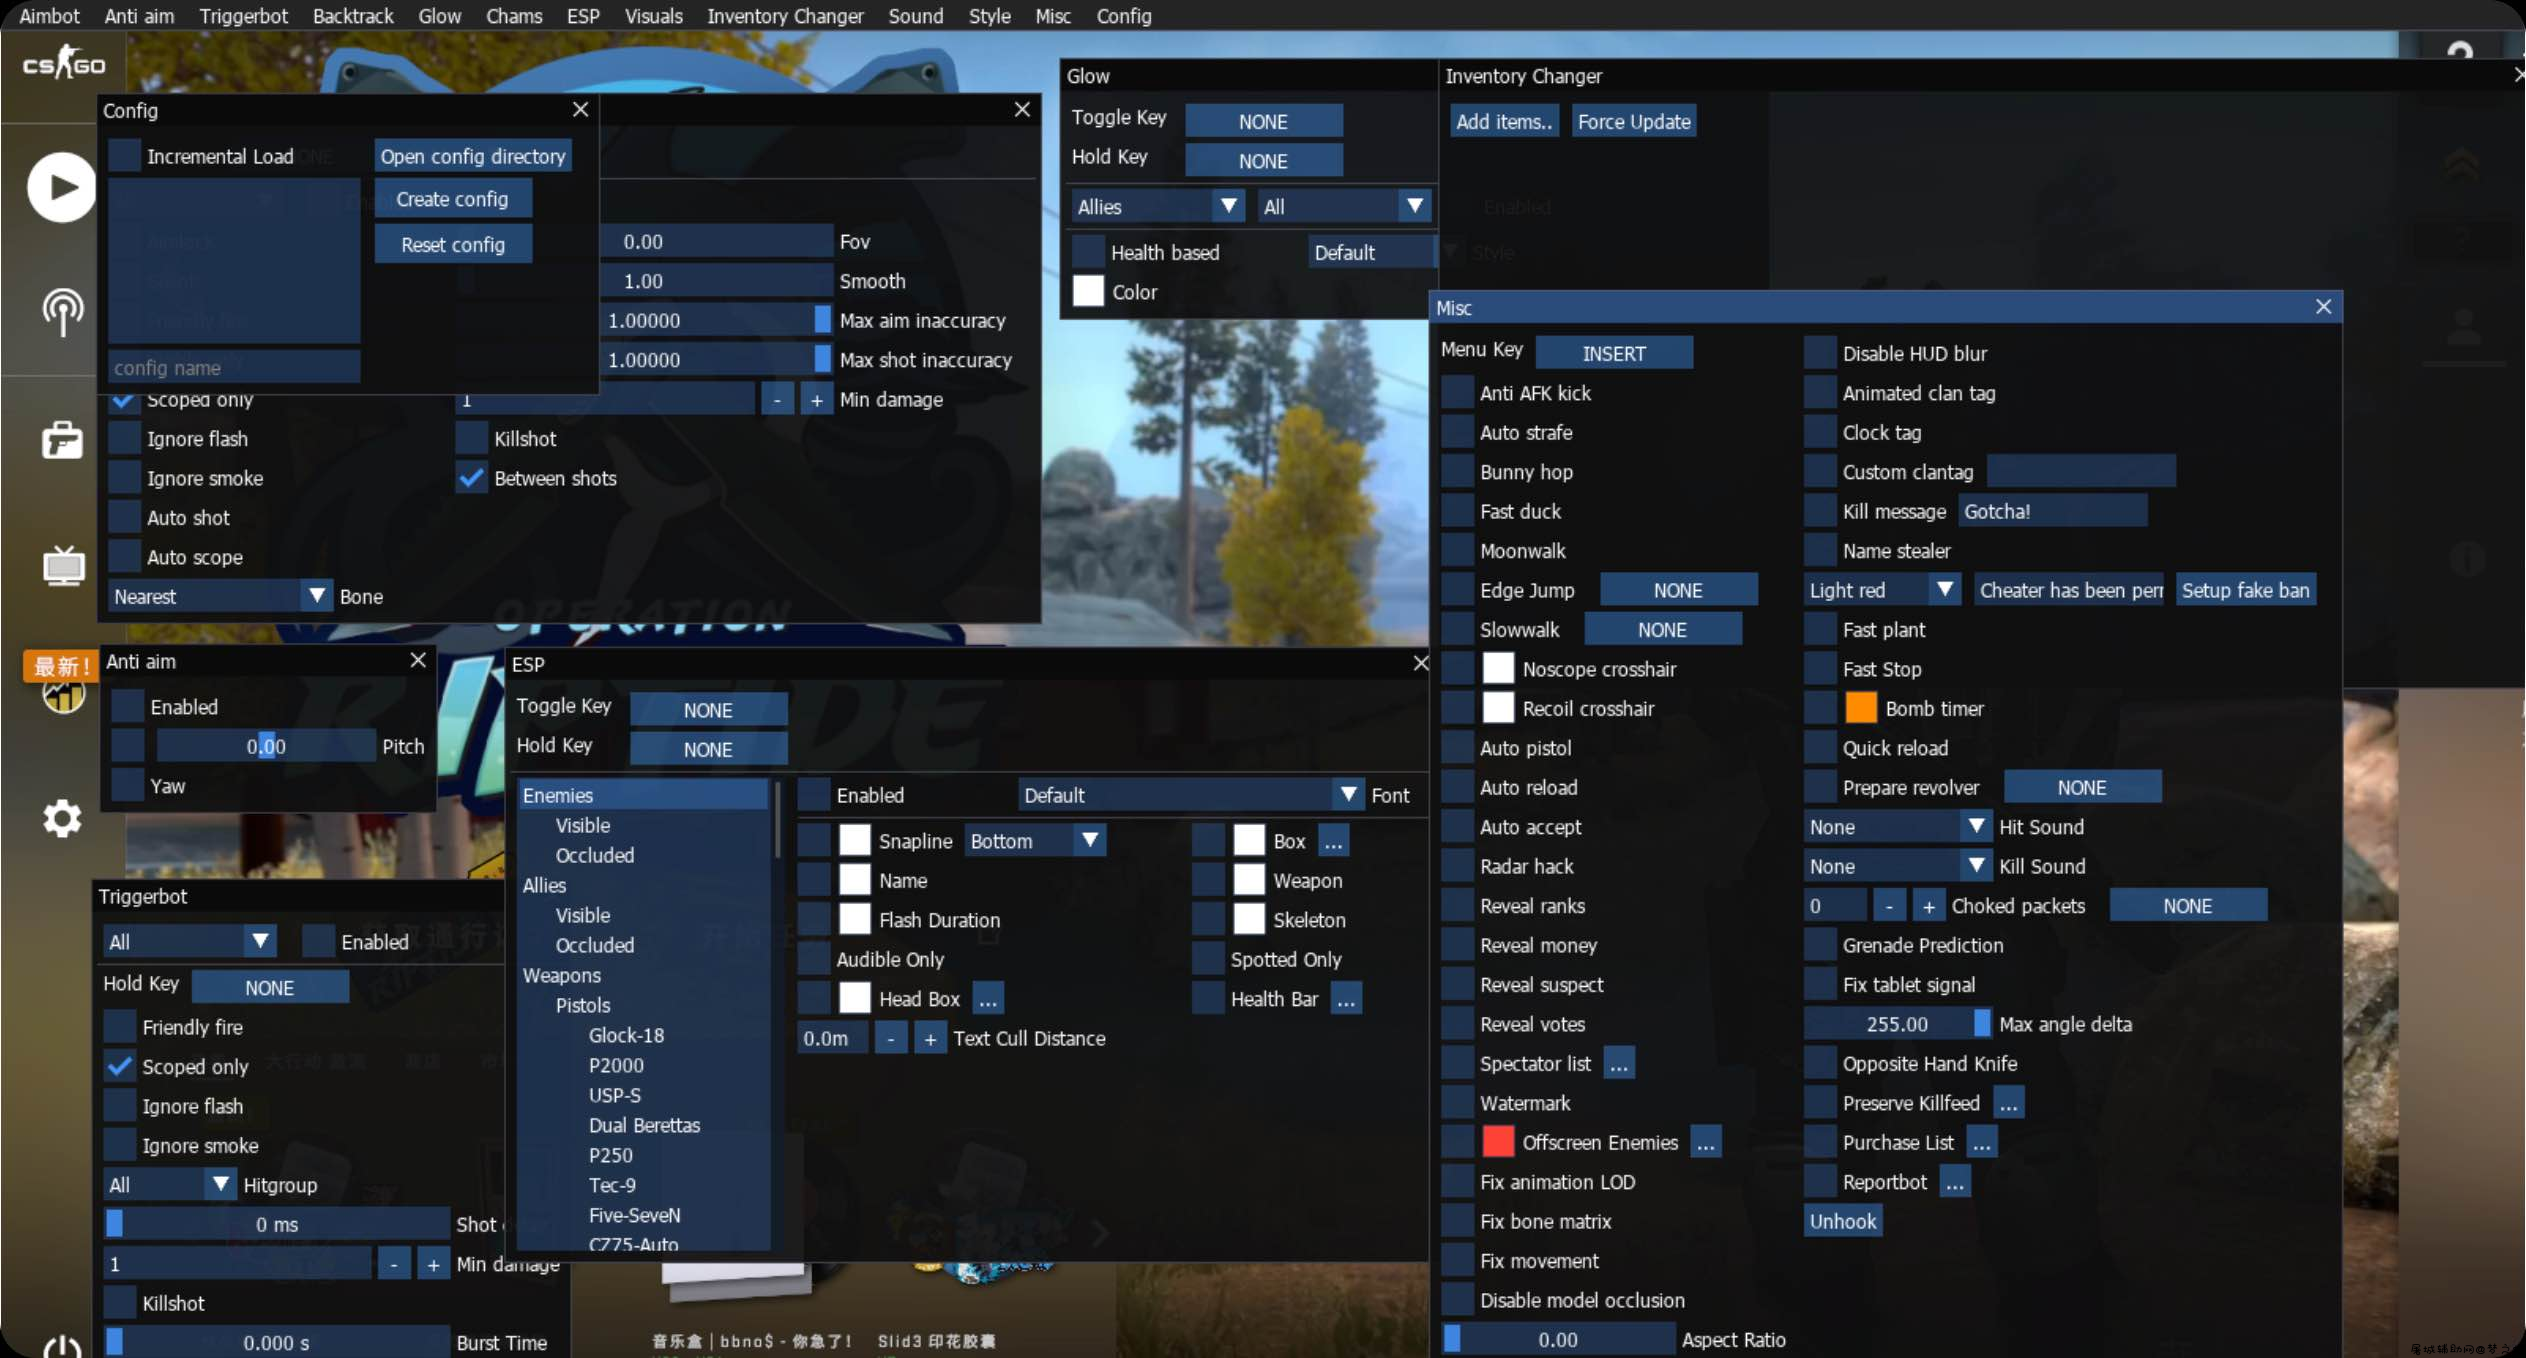This screenshot has height=1358, width=2526.
Task: Increase Choked packets with the plus button
Action: (1928, 906)
